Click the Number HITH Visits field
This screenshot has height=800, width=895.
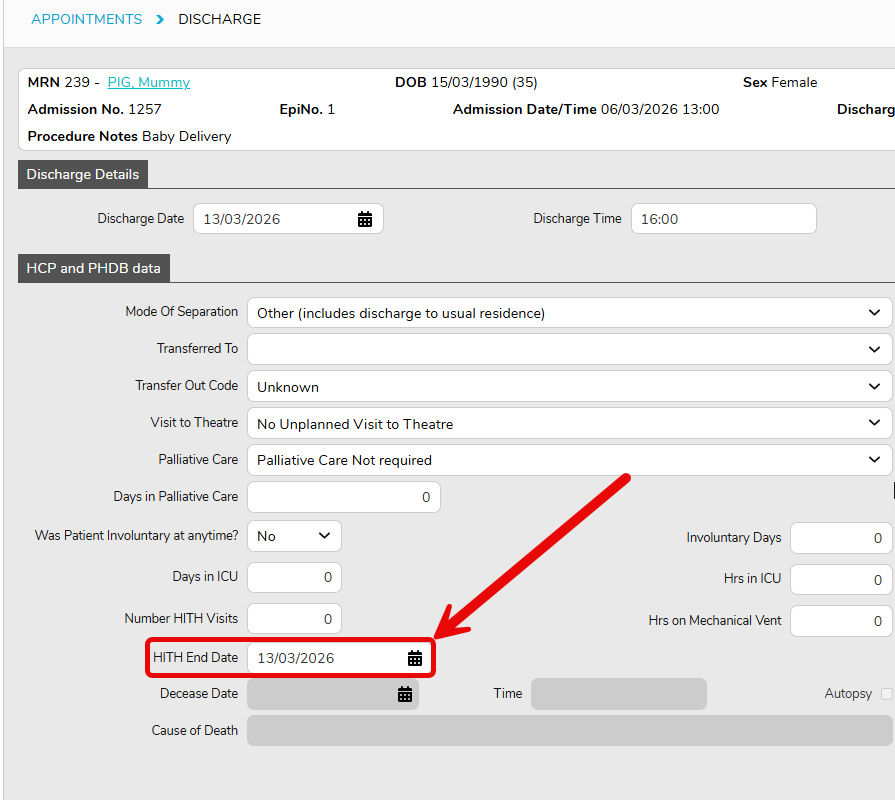pyautogui.click(x=294, y=619)
